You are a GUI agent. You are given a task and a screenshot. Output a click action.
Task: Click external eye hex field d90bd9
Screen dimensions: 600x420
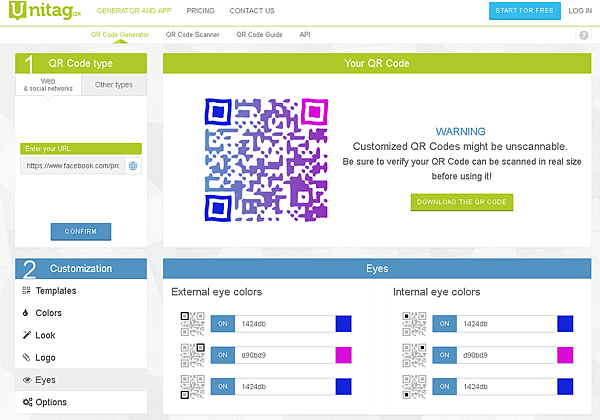point(285,355)
